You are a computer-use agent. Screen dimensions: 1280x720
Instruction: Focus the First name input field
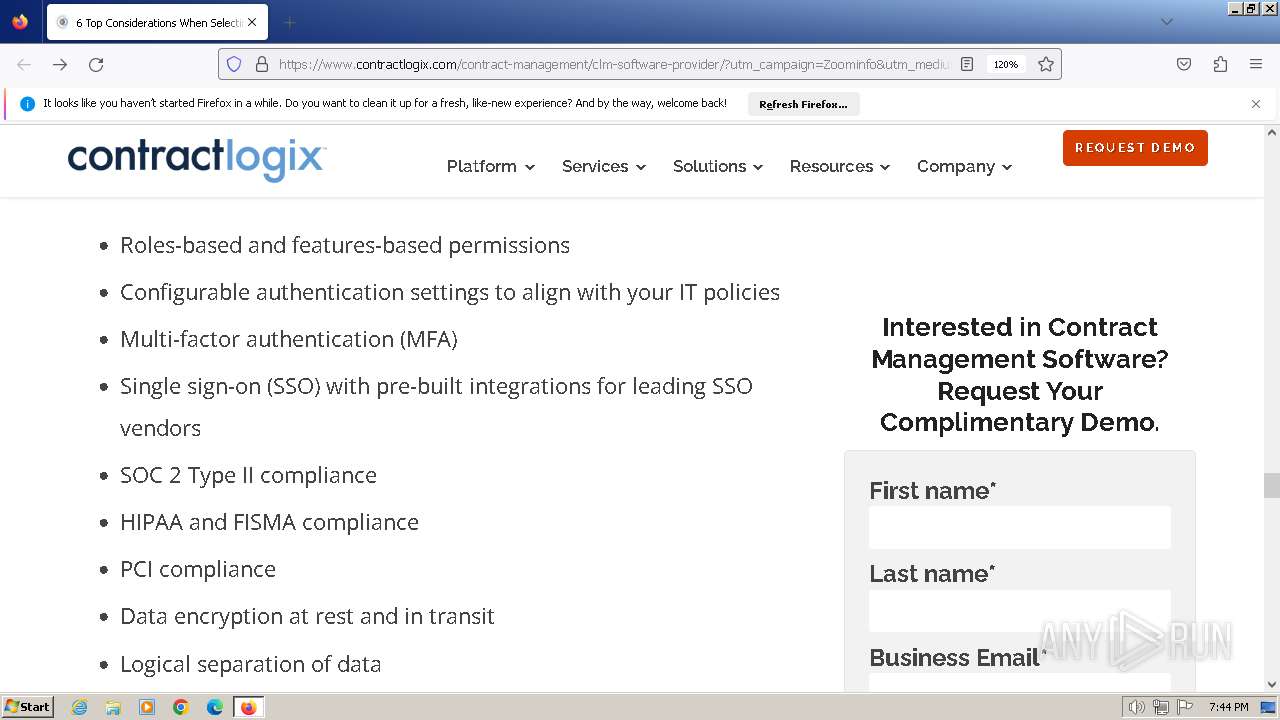click(1020, 527)
